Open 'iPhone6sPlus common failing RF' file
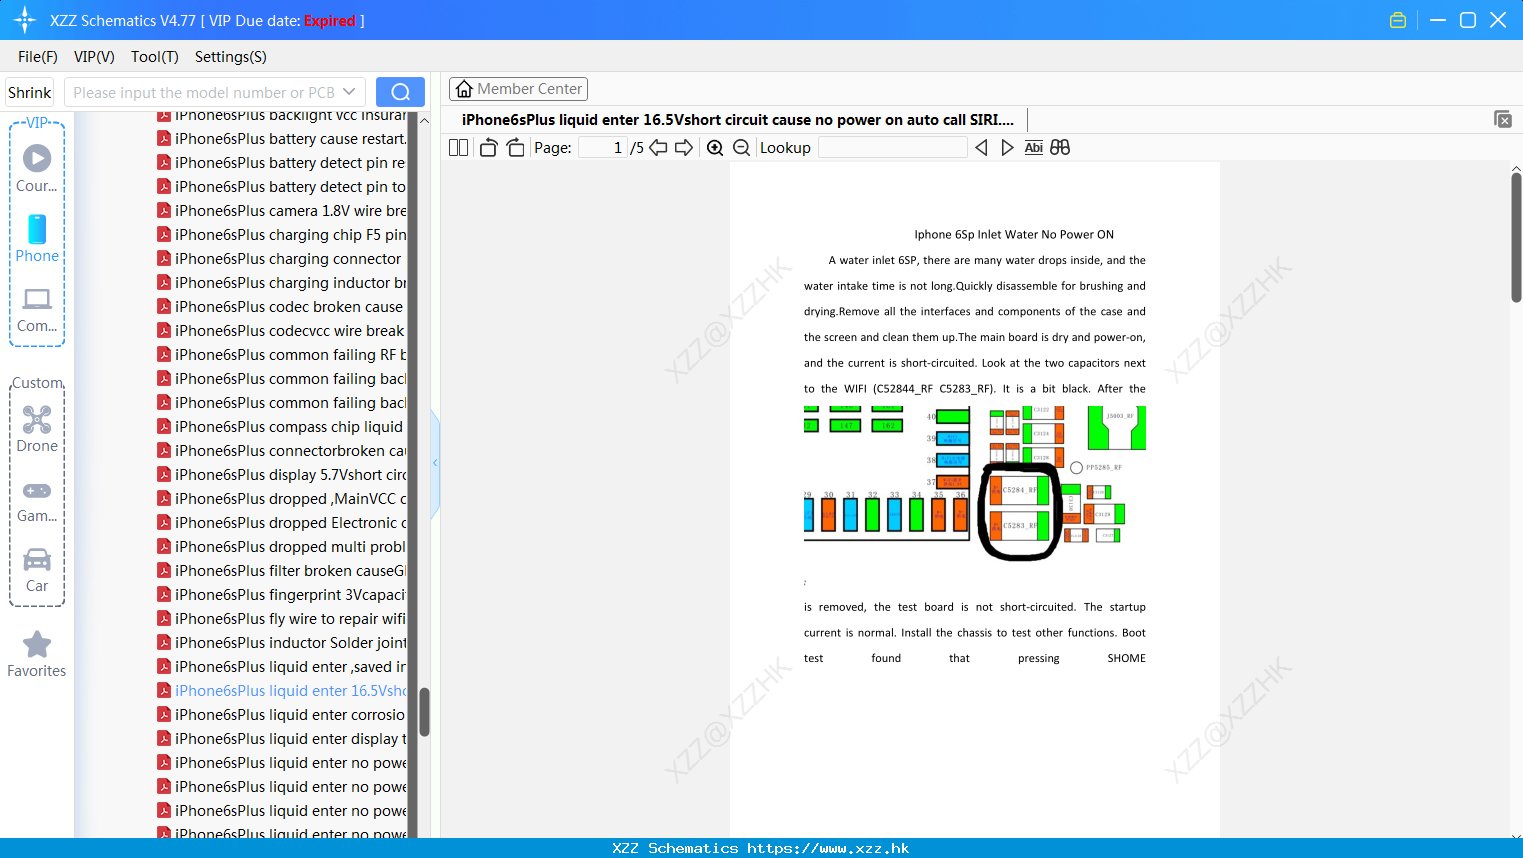 point(282,355)
